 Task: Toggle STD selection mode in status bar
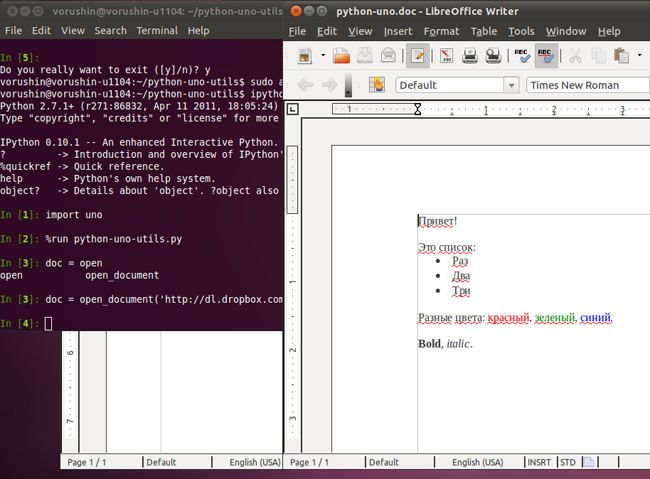tap(568, 462)
